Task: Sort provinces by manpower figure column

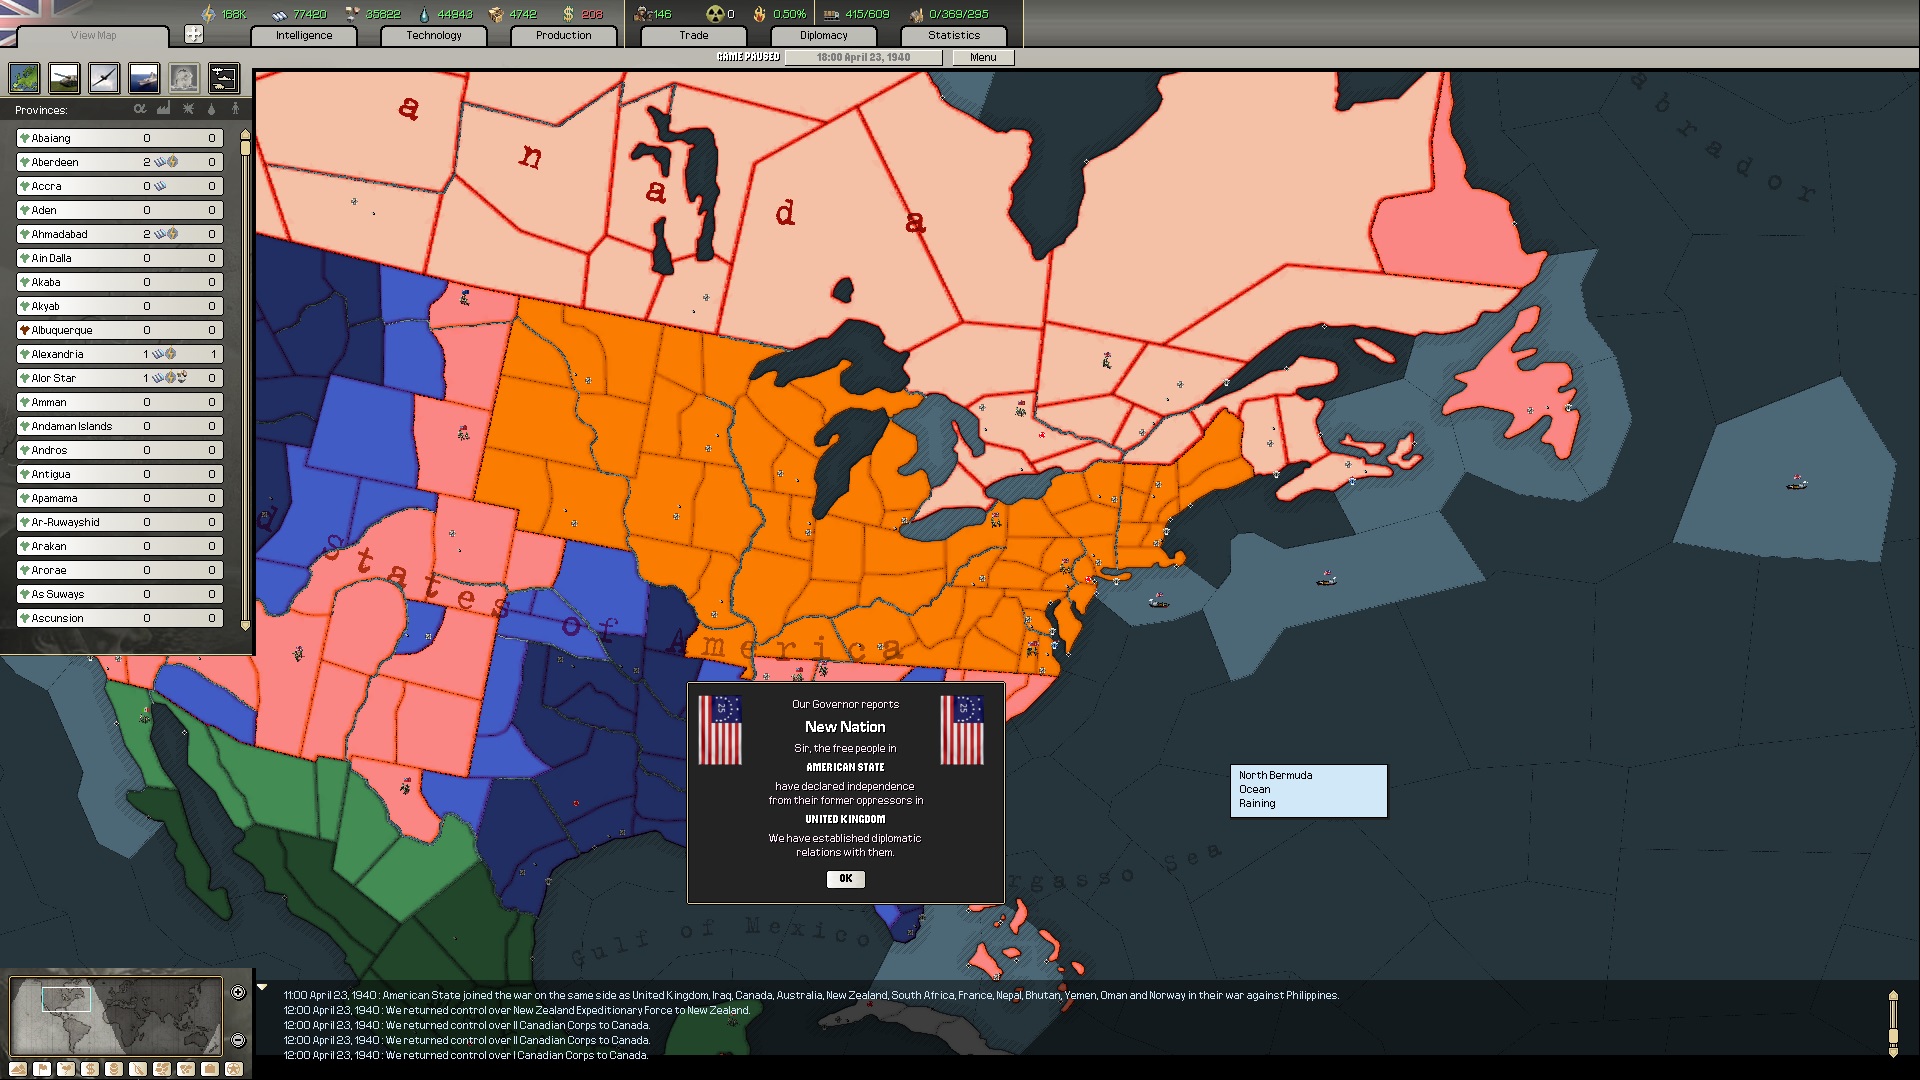Action: [235, 109]
